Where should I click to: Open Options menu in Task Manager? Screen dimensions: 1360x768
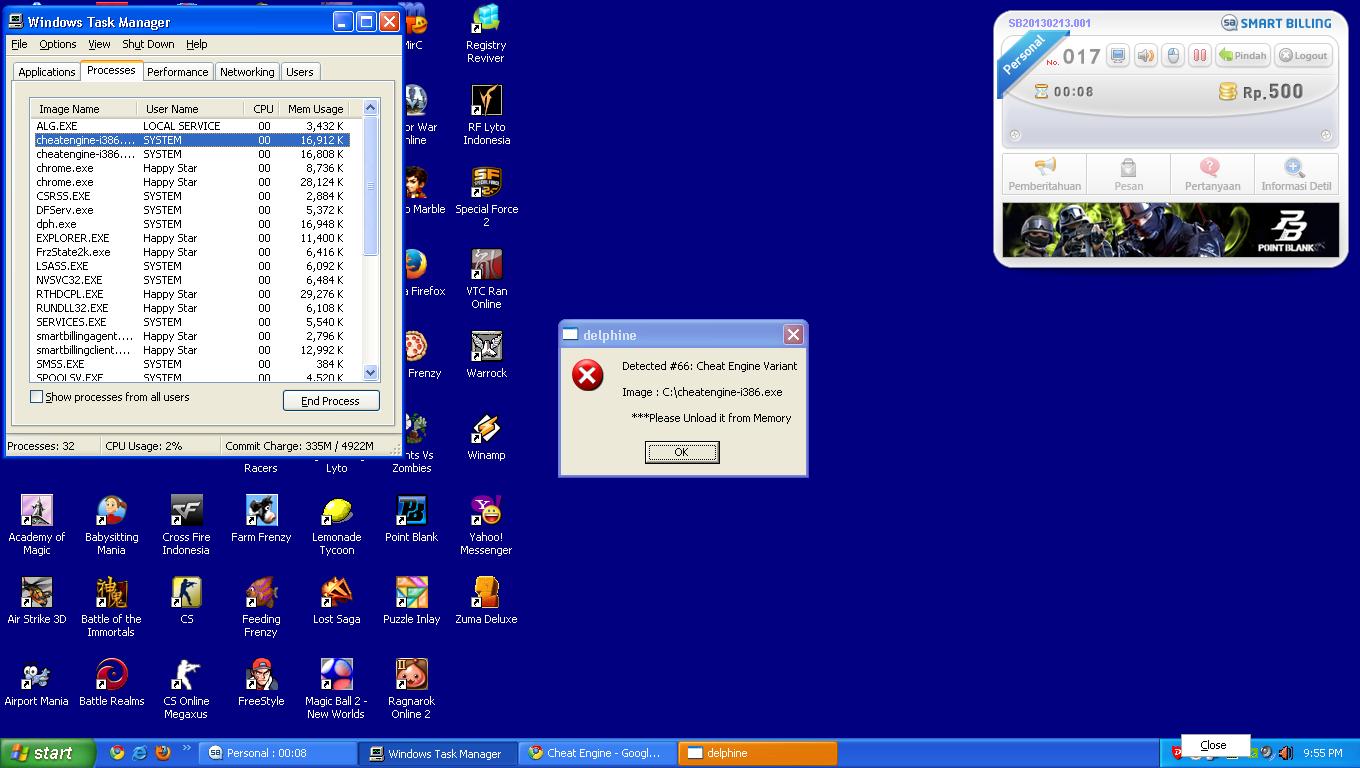[57, 44]
